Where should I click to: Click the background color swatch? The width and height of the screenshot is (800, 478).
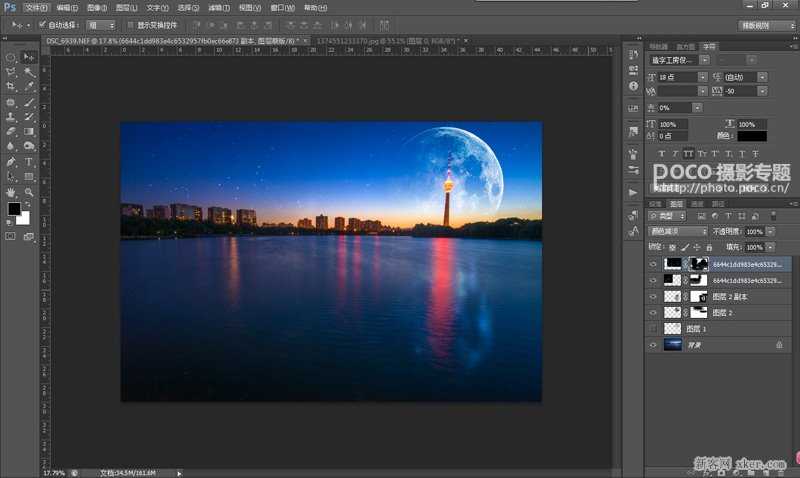(24, 218)
